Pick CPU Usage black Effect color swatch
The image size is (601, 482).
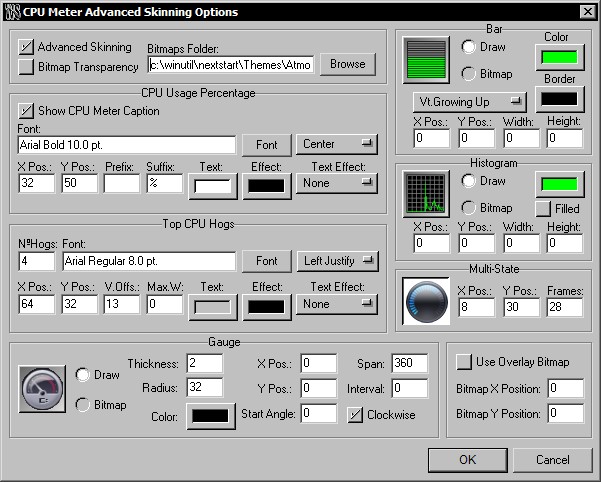coord(267,187)
